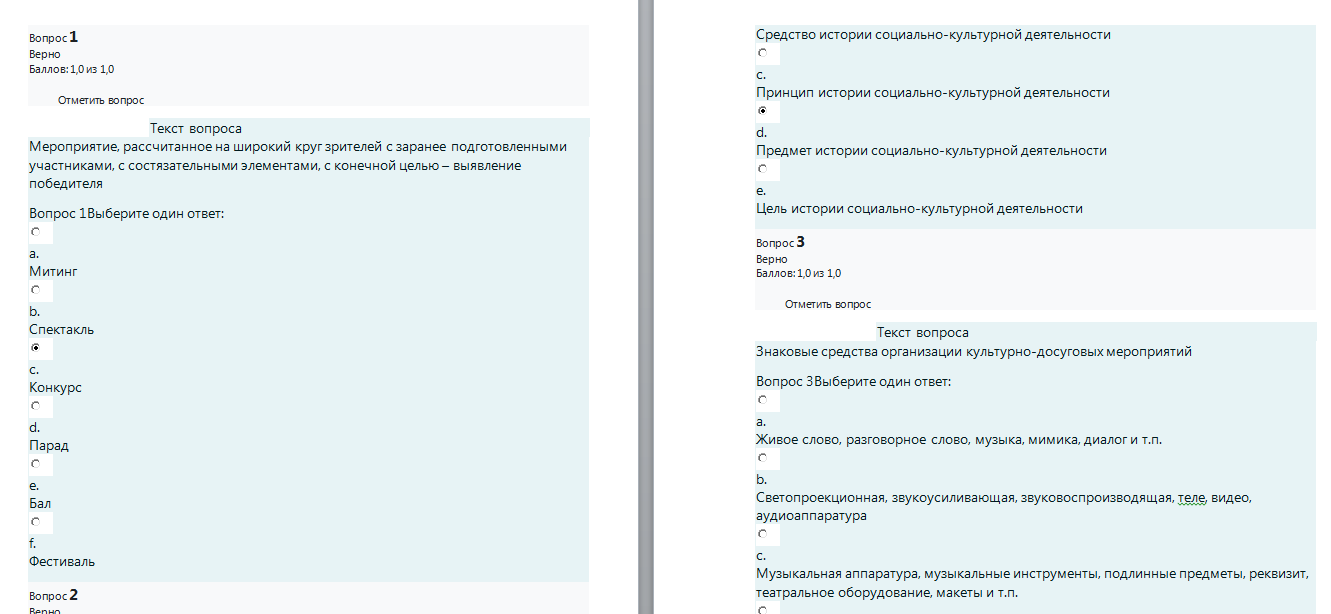The height and width of the screenshot is (614, 1331).
Task: Click the Верно status under Вопрос 1
Action: tap(45, 54)
